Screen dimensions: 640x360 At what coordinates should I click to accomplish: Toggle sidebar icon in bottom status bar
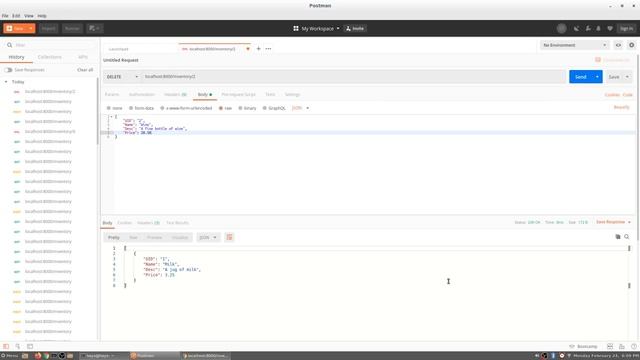pyautogui.click(x=6, y=346)
